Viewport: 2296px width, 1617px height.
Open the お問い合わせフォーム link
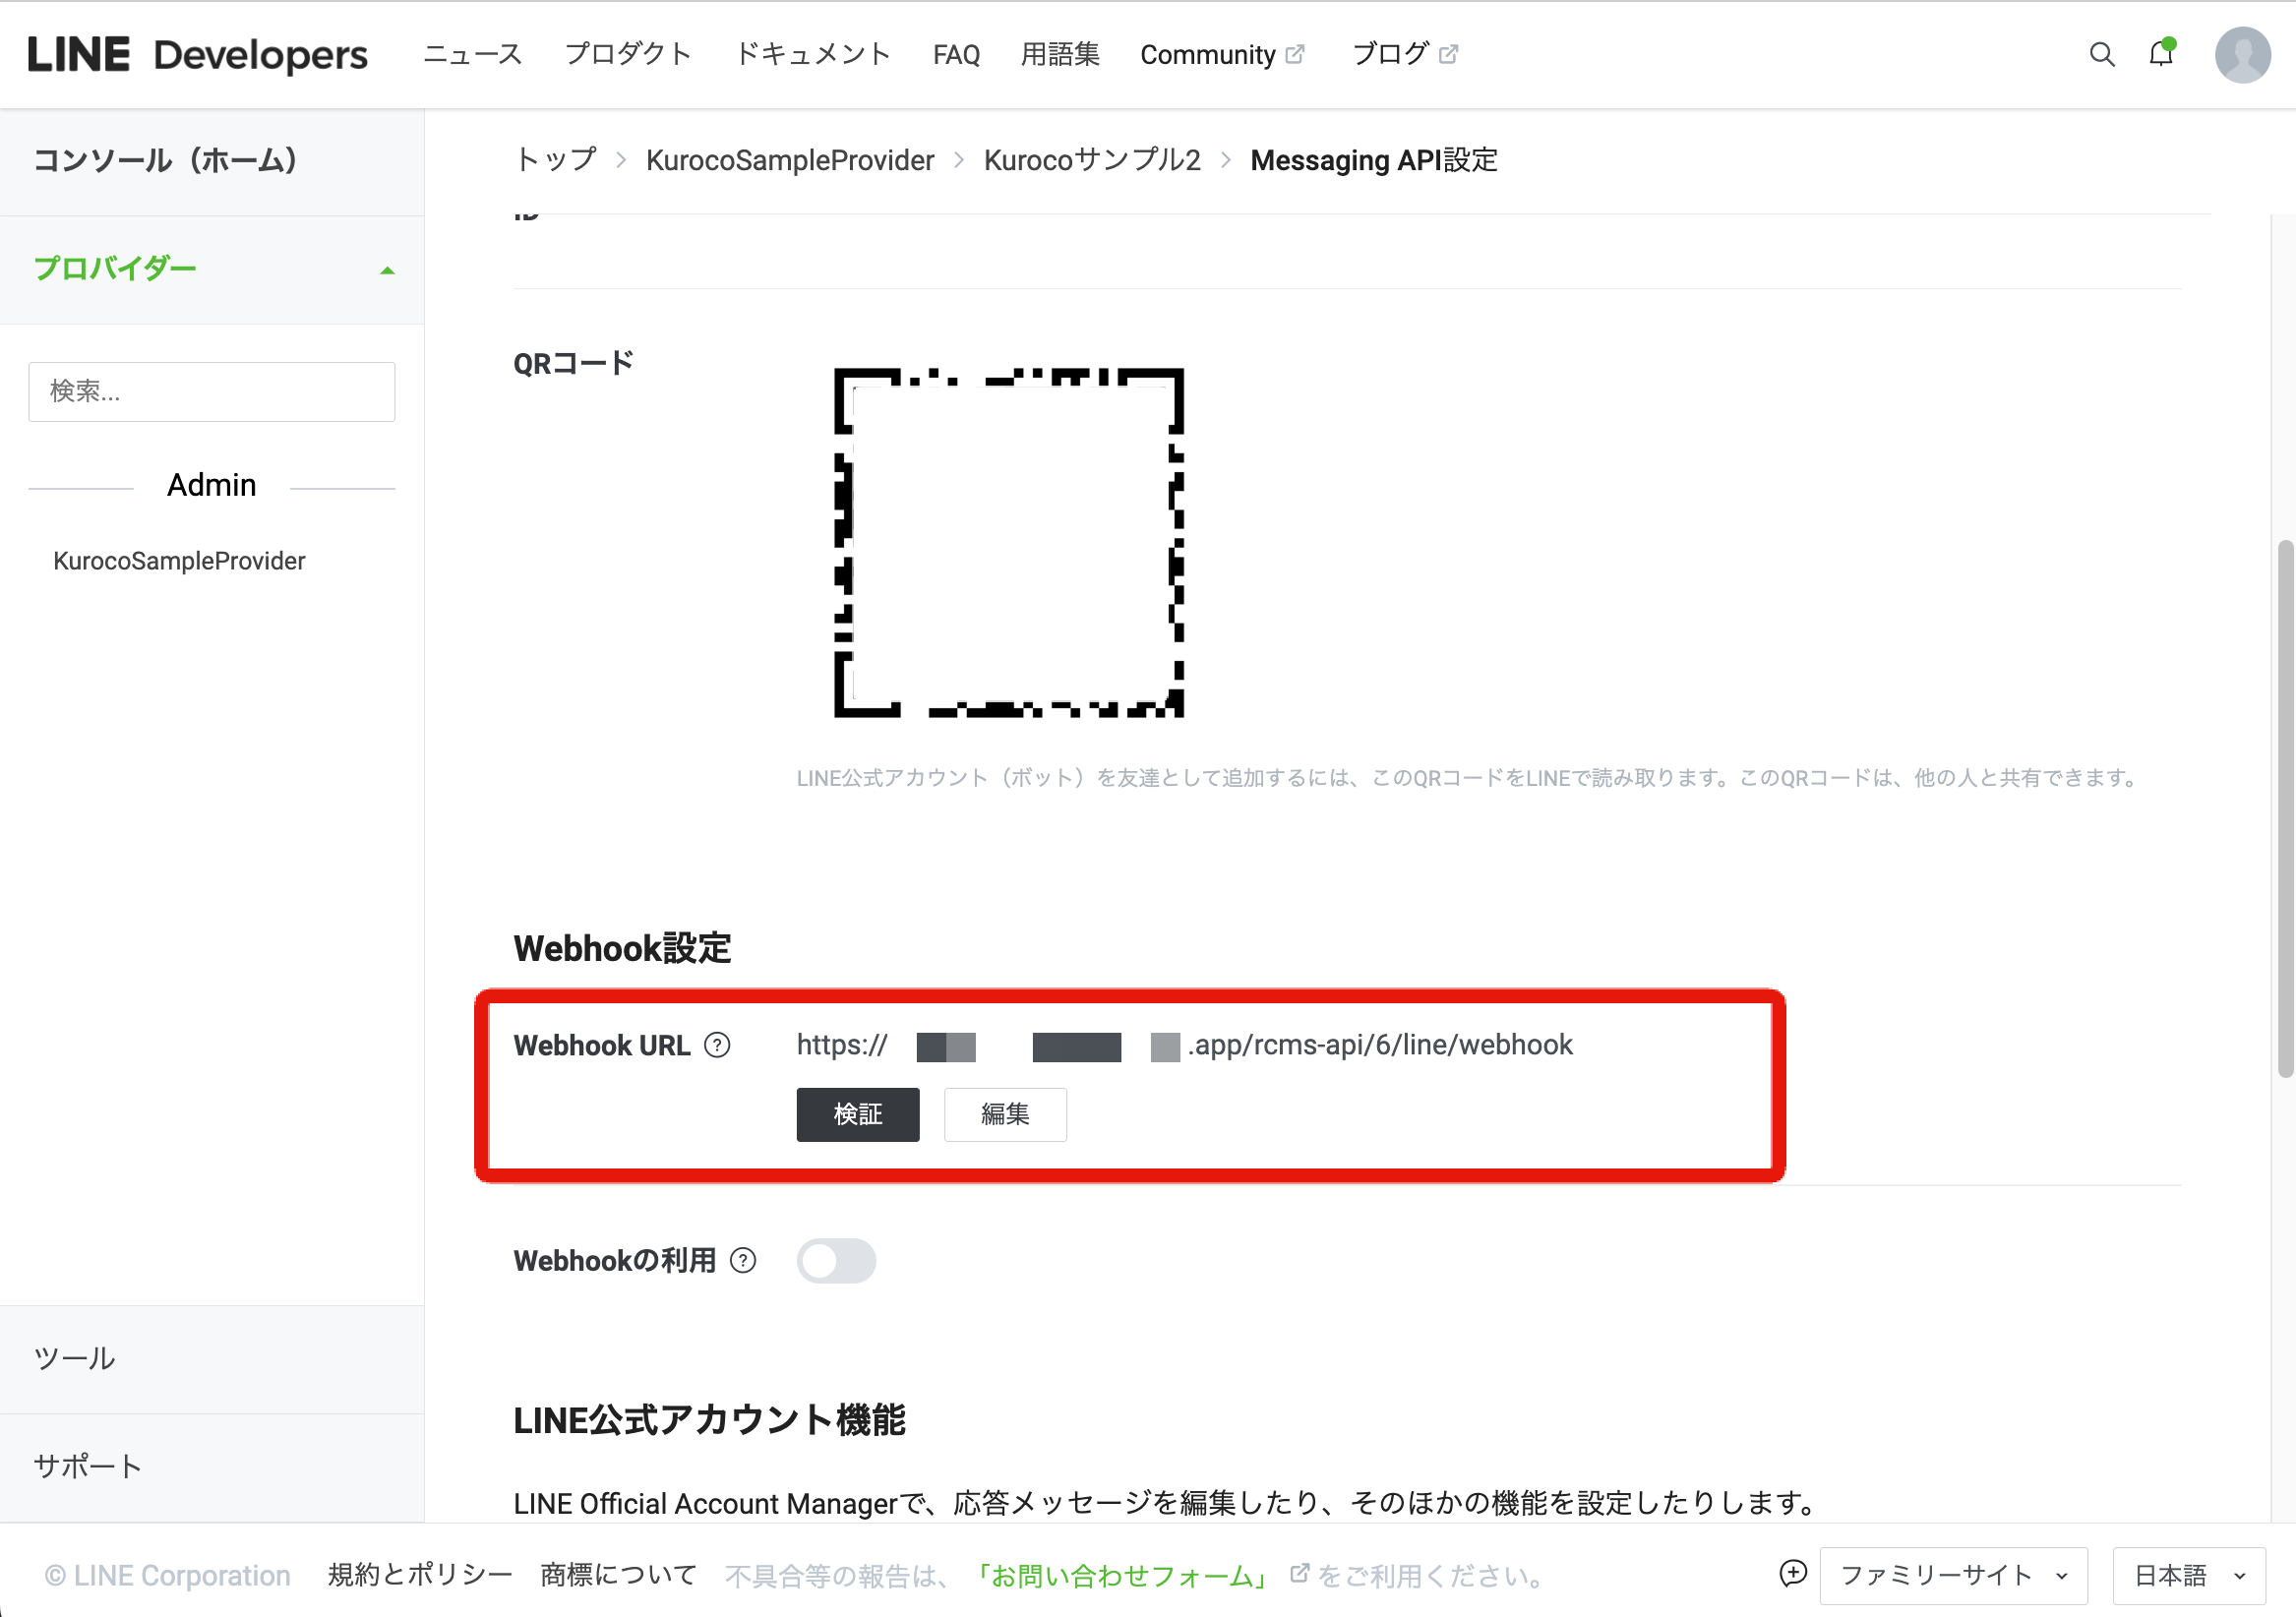tap(1121, 1575)
